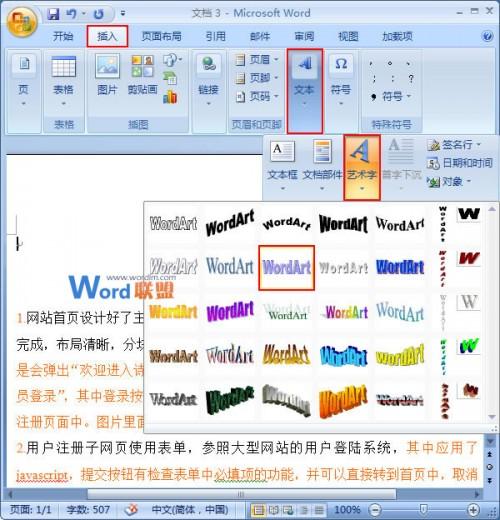This screenshot has height=520, width=500.
Task: Open the 符号 Omega symbol menu
Action: pos(341,80)
